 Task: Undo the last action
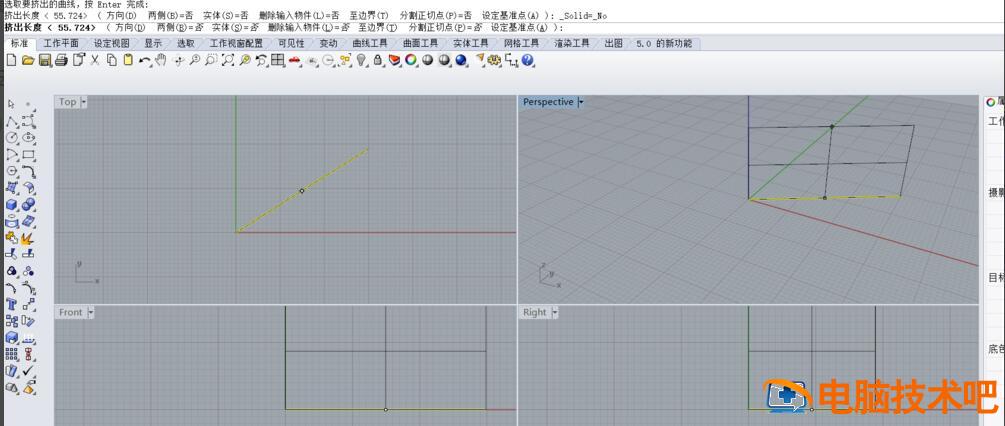click(145, 60)
